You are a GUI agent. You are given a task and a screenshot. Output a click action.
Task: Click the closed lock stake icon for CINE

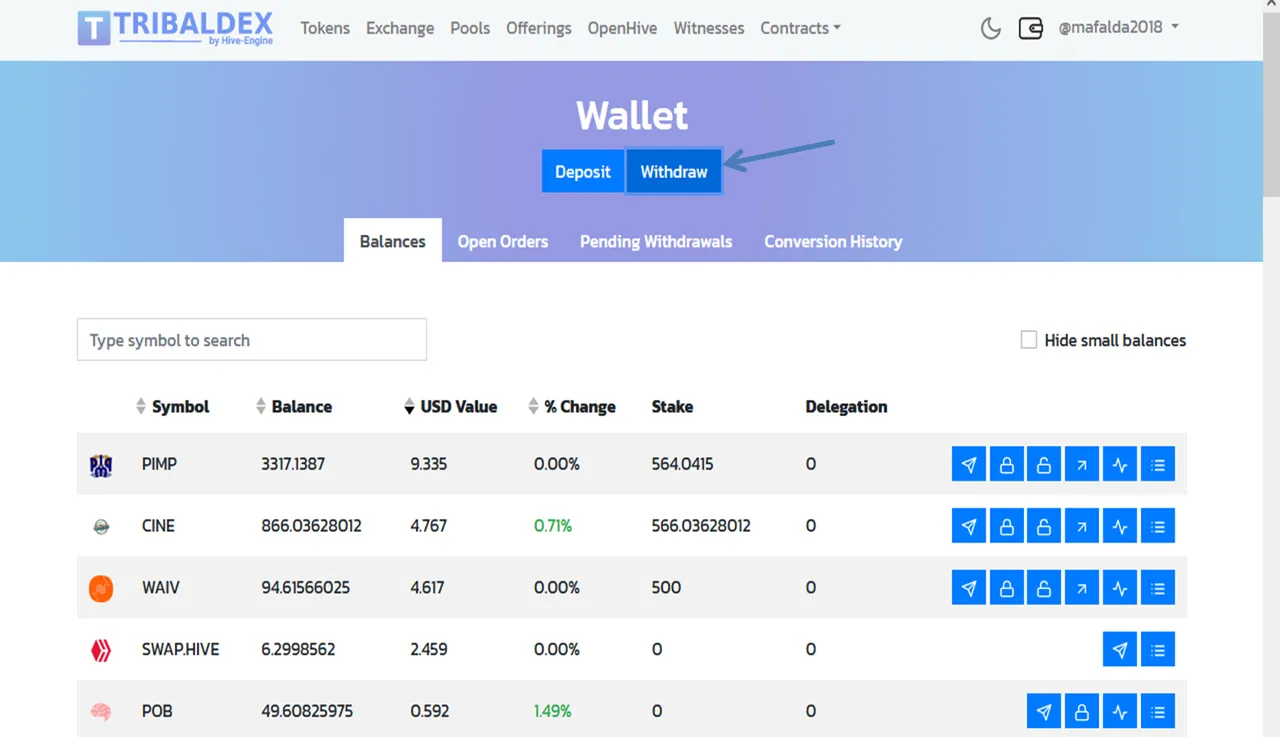coord(1007,526)
